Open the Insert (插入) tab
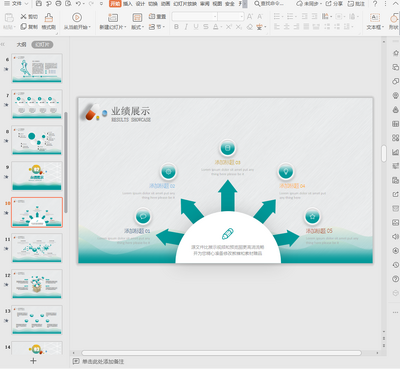The image size is (400, 369). (x=127, y=4)
